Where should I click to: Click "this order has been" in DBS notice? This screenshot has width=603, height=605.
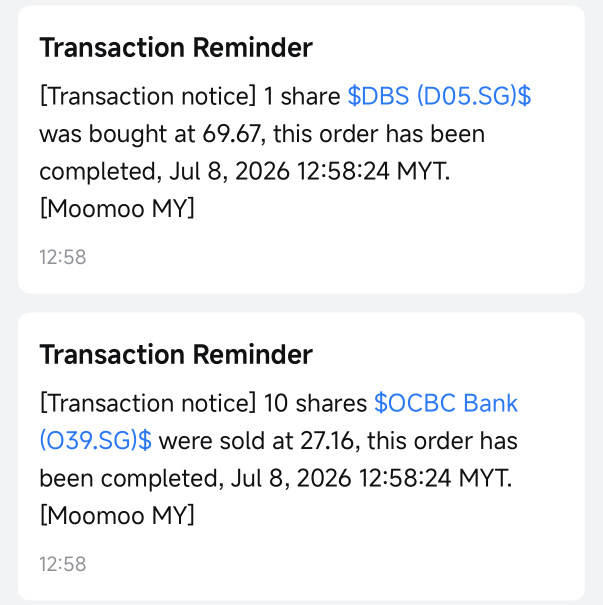click(x=379, y=134)
